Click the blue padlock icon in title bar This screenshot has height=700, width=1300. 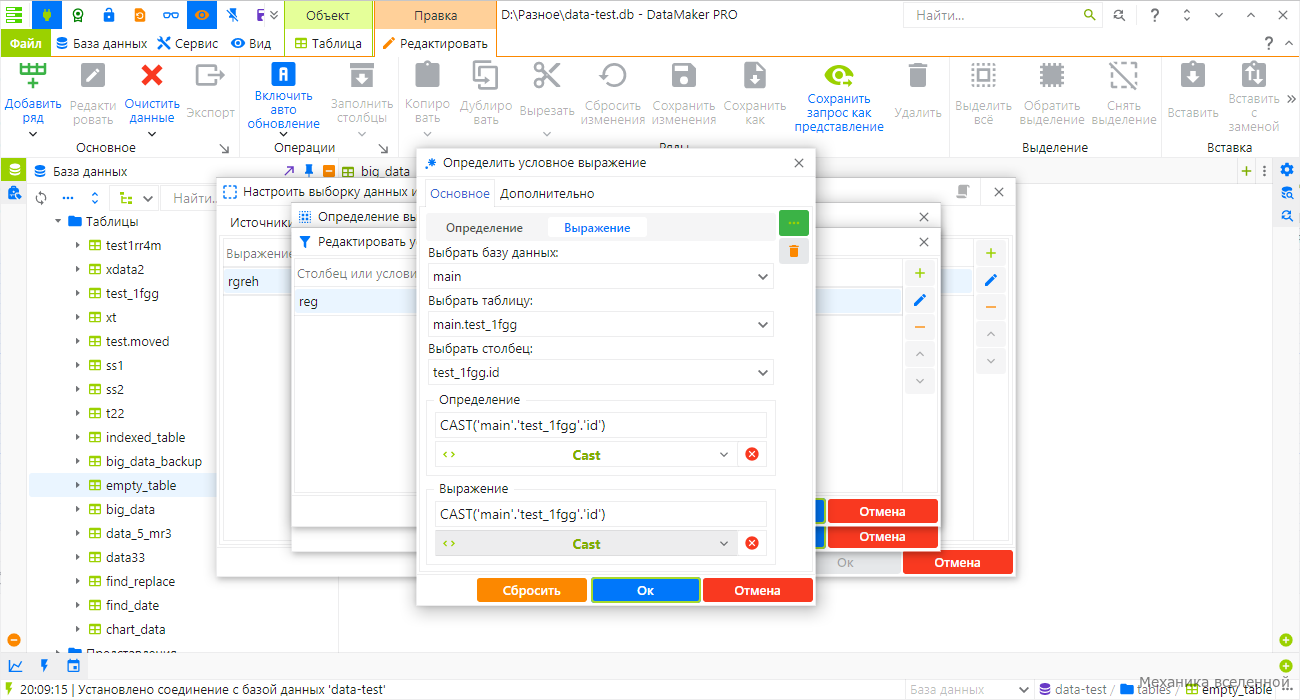pyautogui.click(x=109, y=15)
